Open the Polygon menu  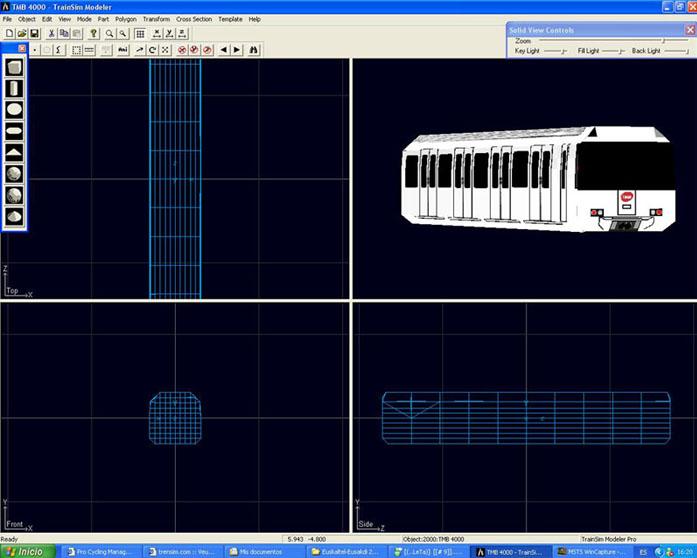coord(126,19)
